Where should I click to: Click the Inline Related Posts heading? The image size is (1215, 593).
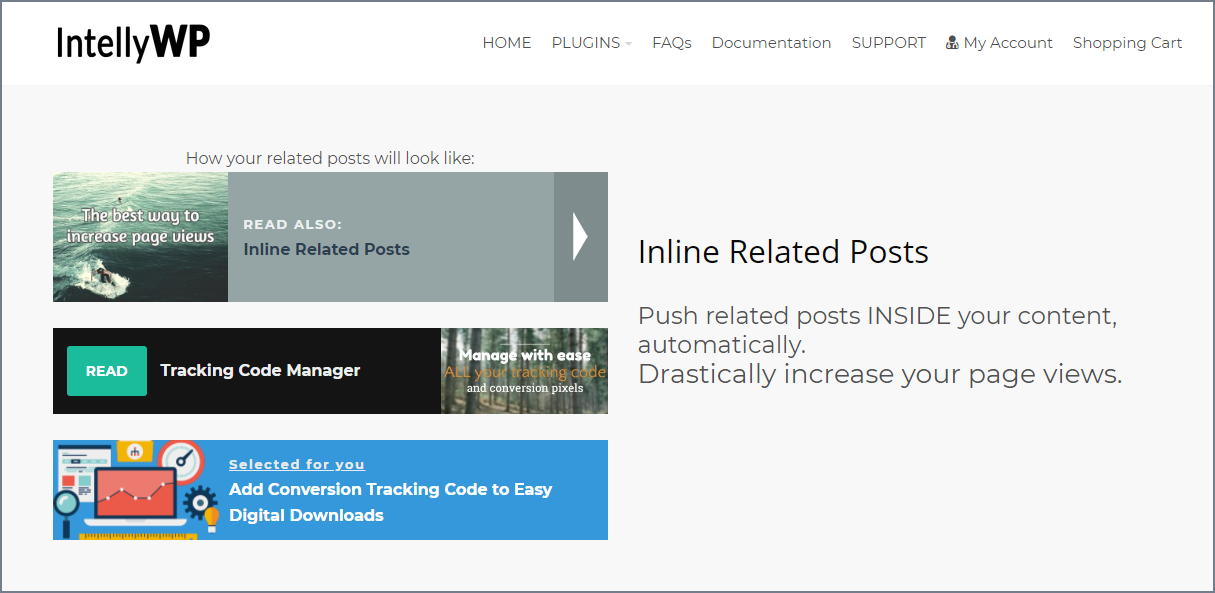pyautogui.click(x=783, y=252)
